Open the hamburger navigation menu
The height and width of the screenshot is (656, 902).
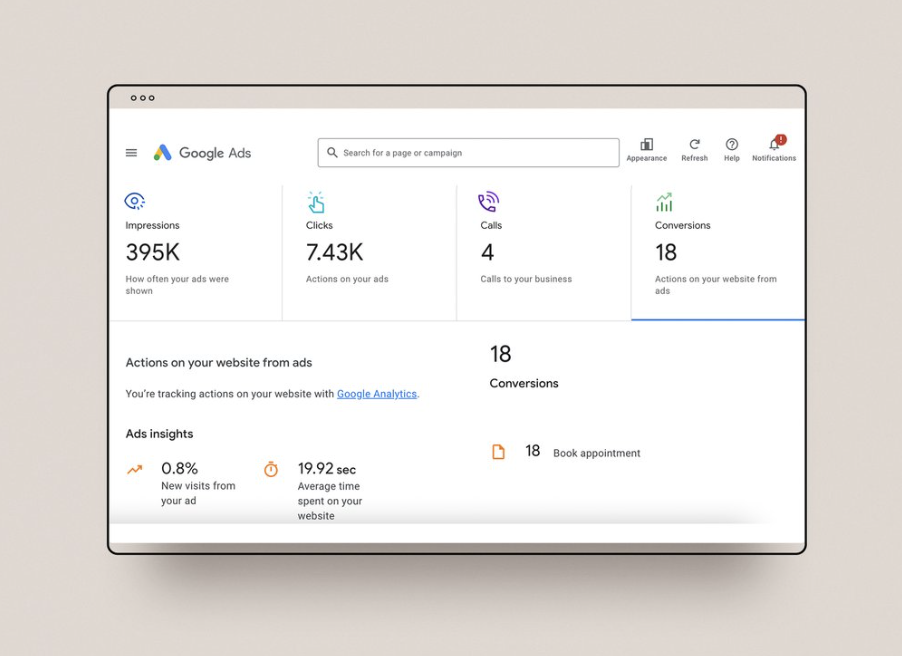131,153
